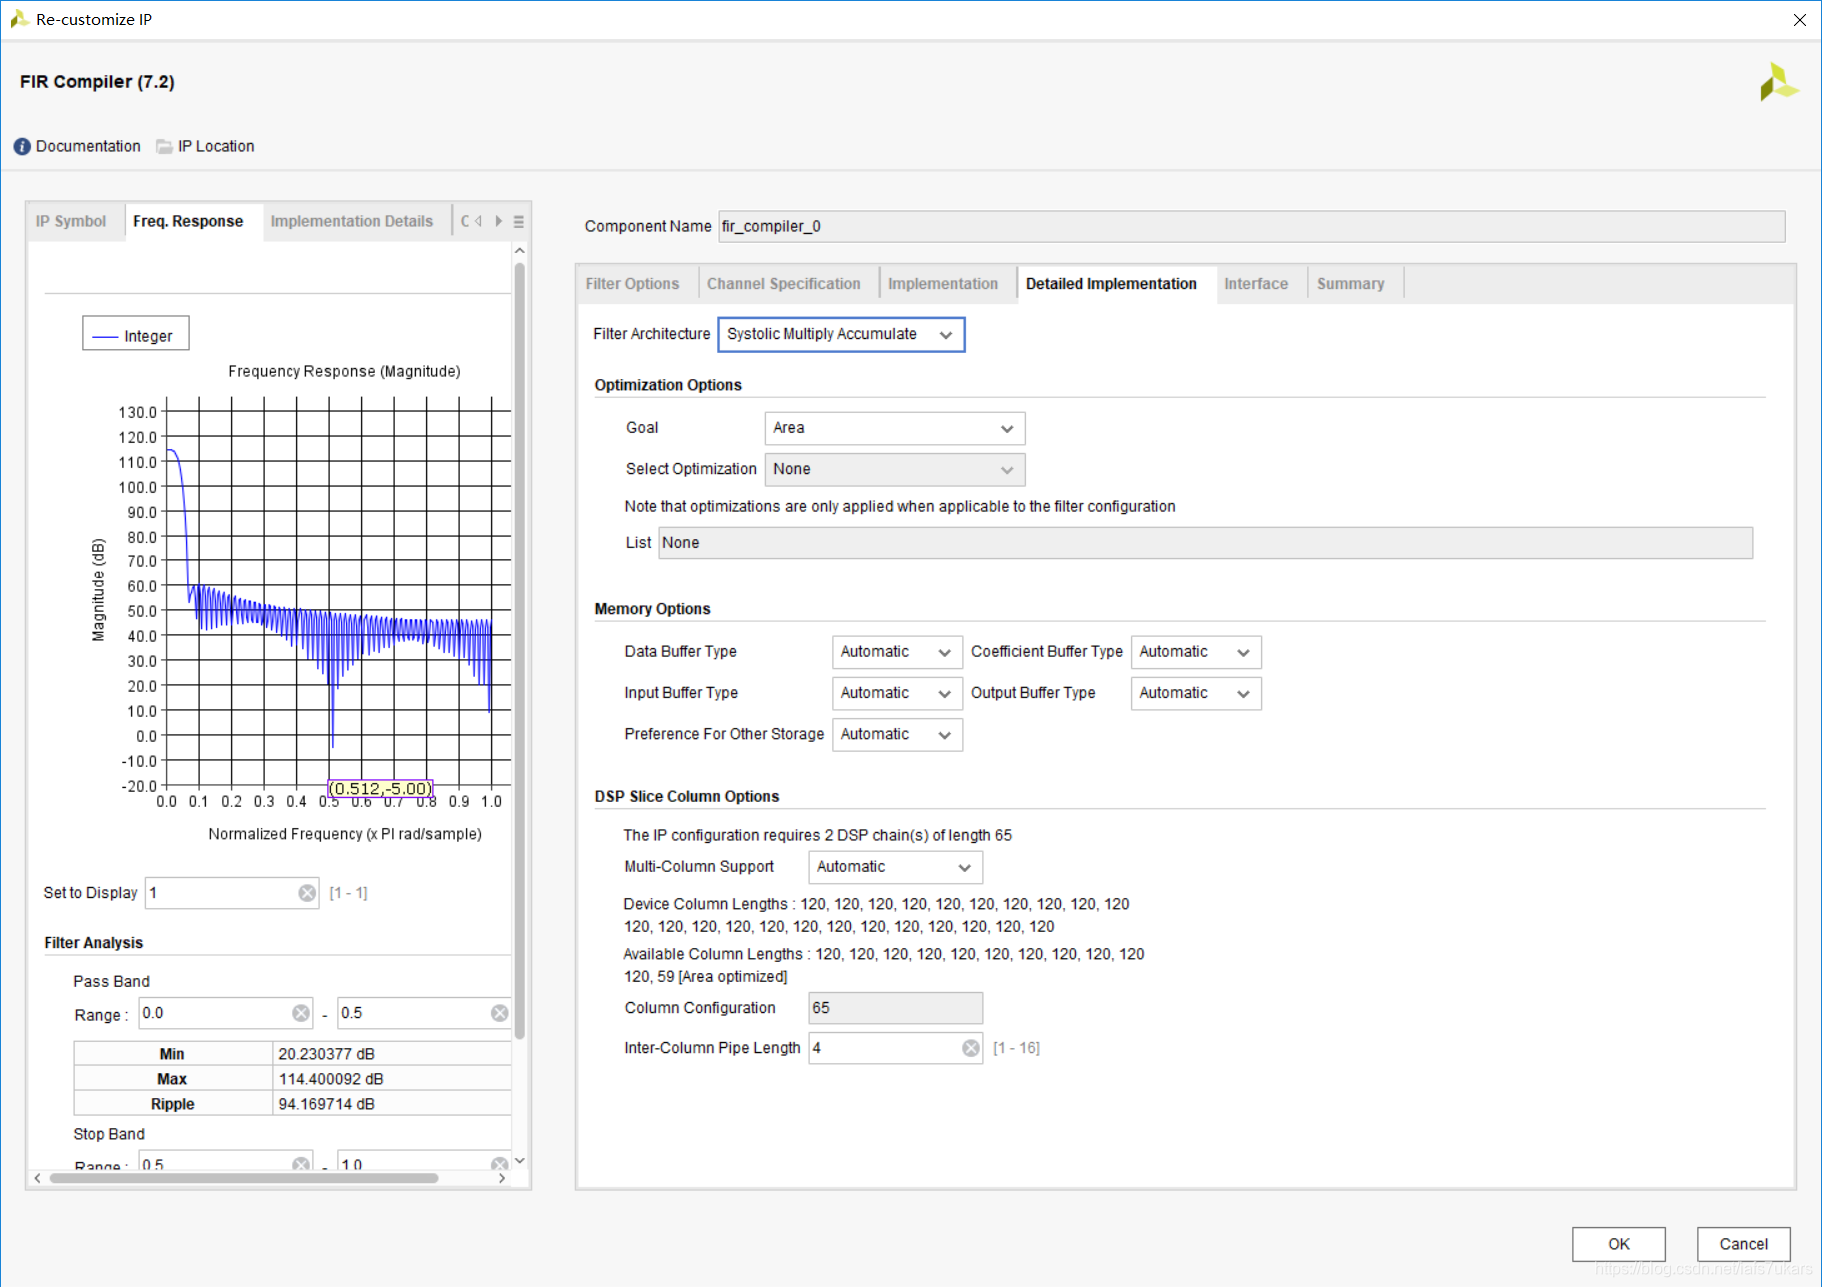Viewport: 1822px width, 1287px height.
Task: Clear the Set to Display field
Action: point(307,893)
